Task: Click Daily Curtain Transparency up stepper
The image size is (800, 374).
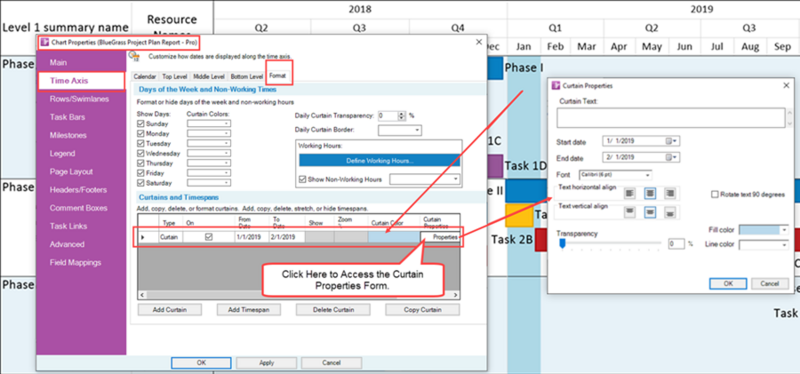Action: (402, 113)
